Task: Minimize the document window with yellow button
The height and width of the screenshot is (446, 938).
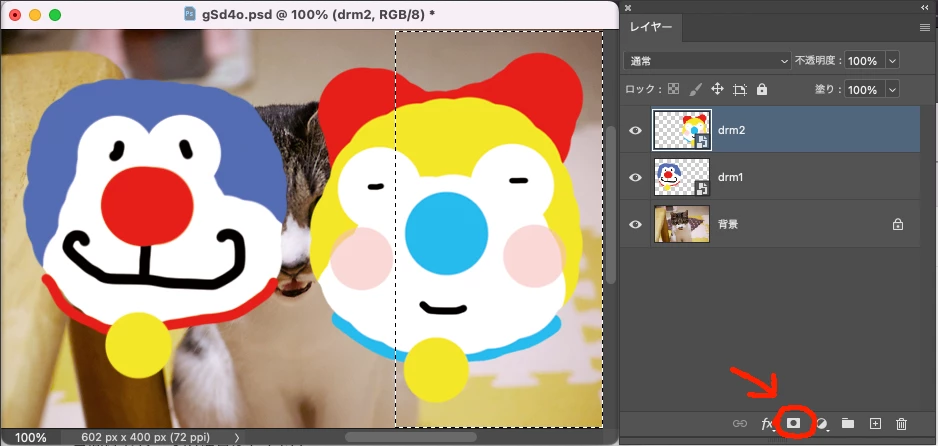Action: (35, 15)
